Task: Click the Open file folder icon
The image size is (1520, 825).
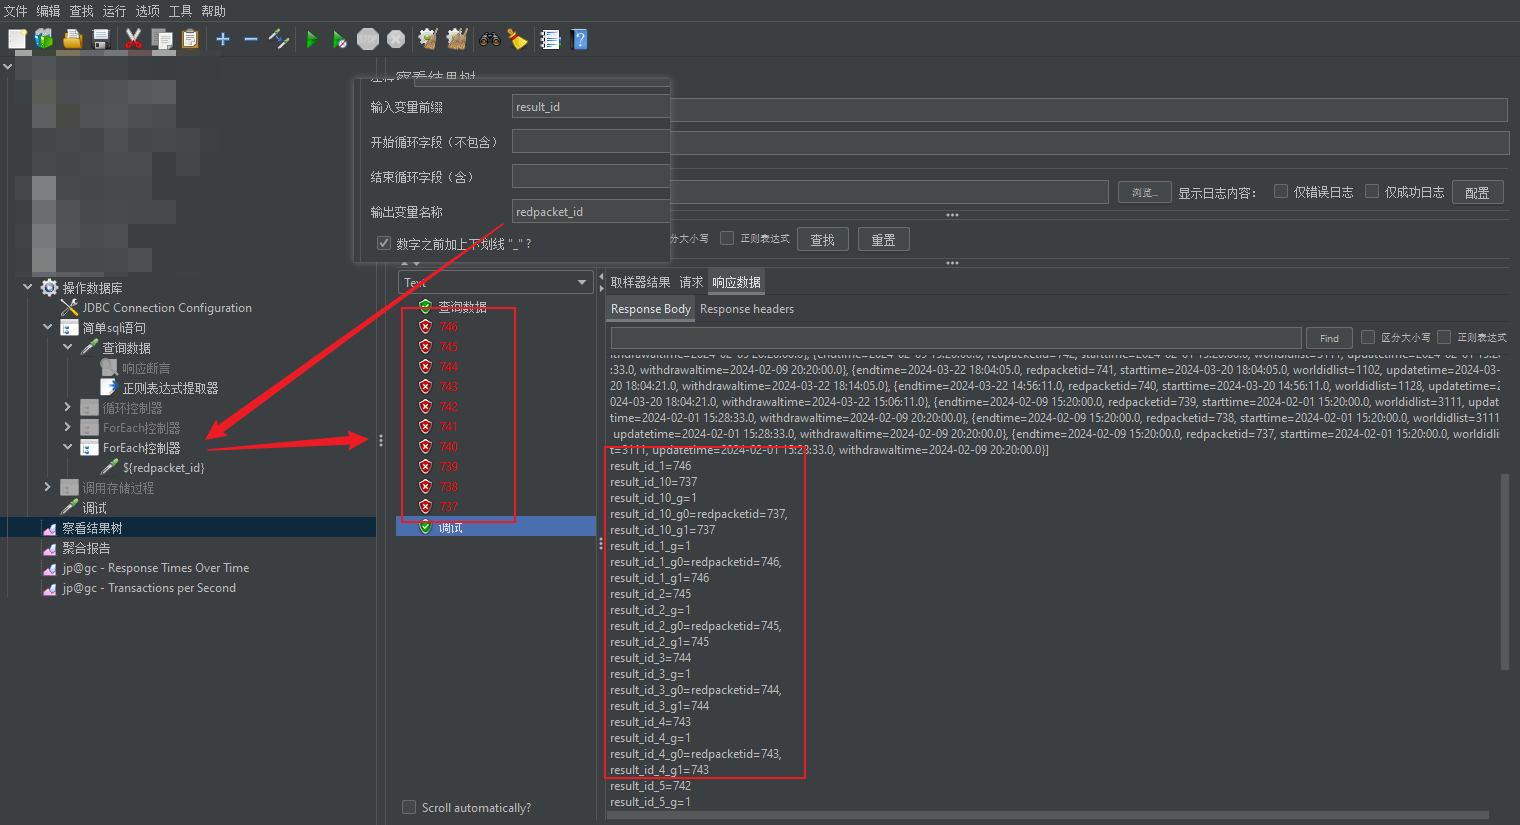Action: 72,39
